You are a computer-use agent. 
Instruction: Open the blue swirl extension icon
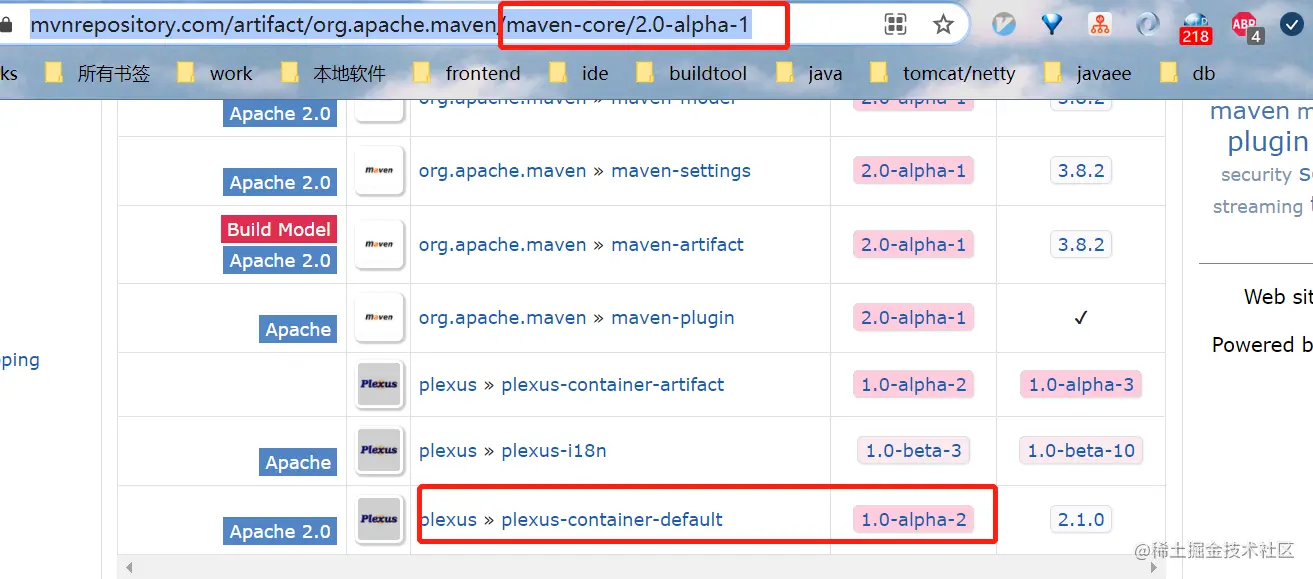click(x=1149, y=25)
